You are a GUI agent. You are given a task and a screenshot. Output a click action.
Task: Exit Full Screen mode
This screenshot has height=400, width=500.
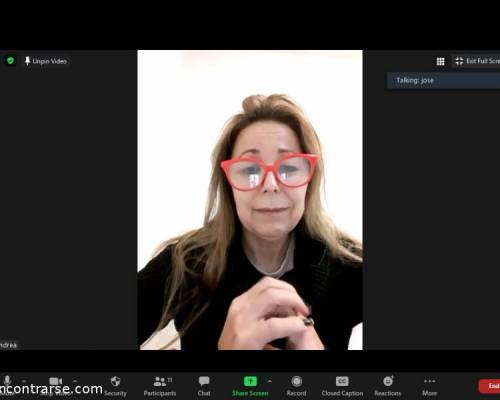click(477, 61)
